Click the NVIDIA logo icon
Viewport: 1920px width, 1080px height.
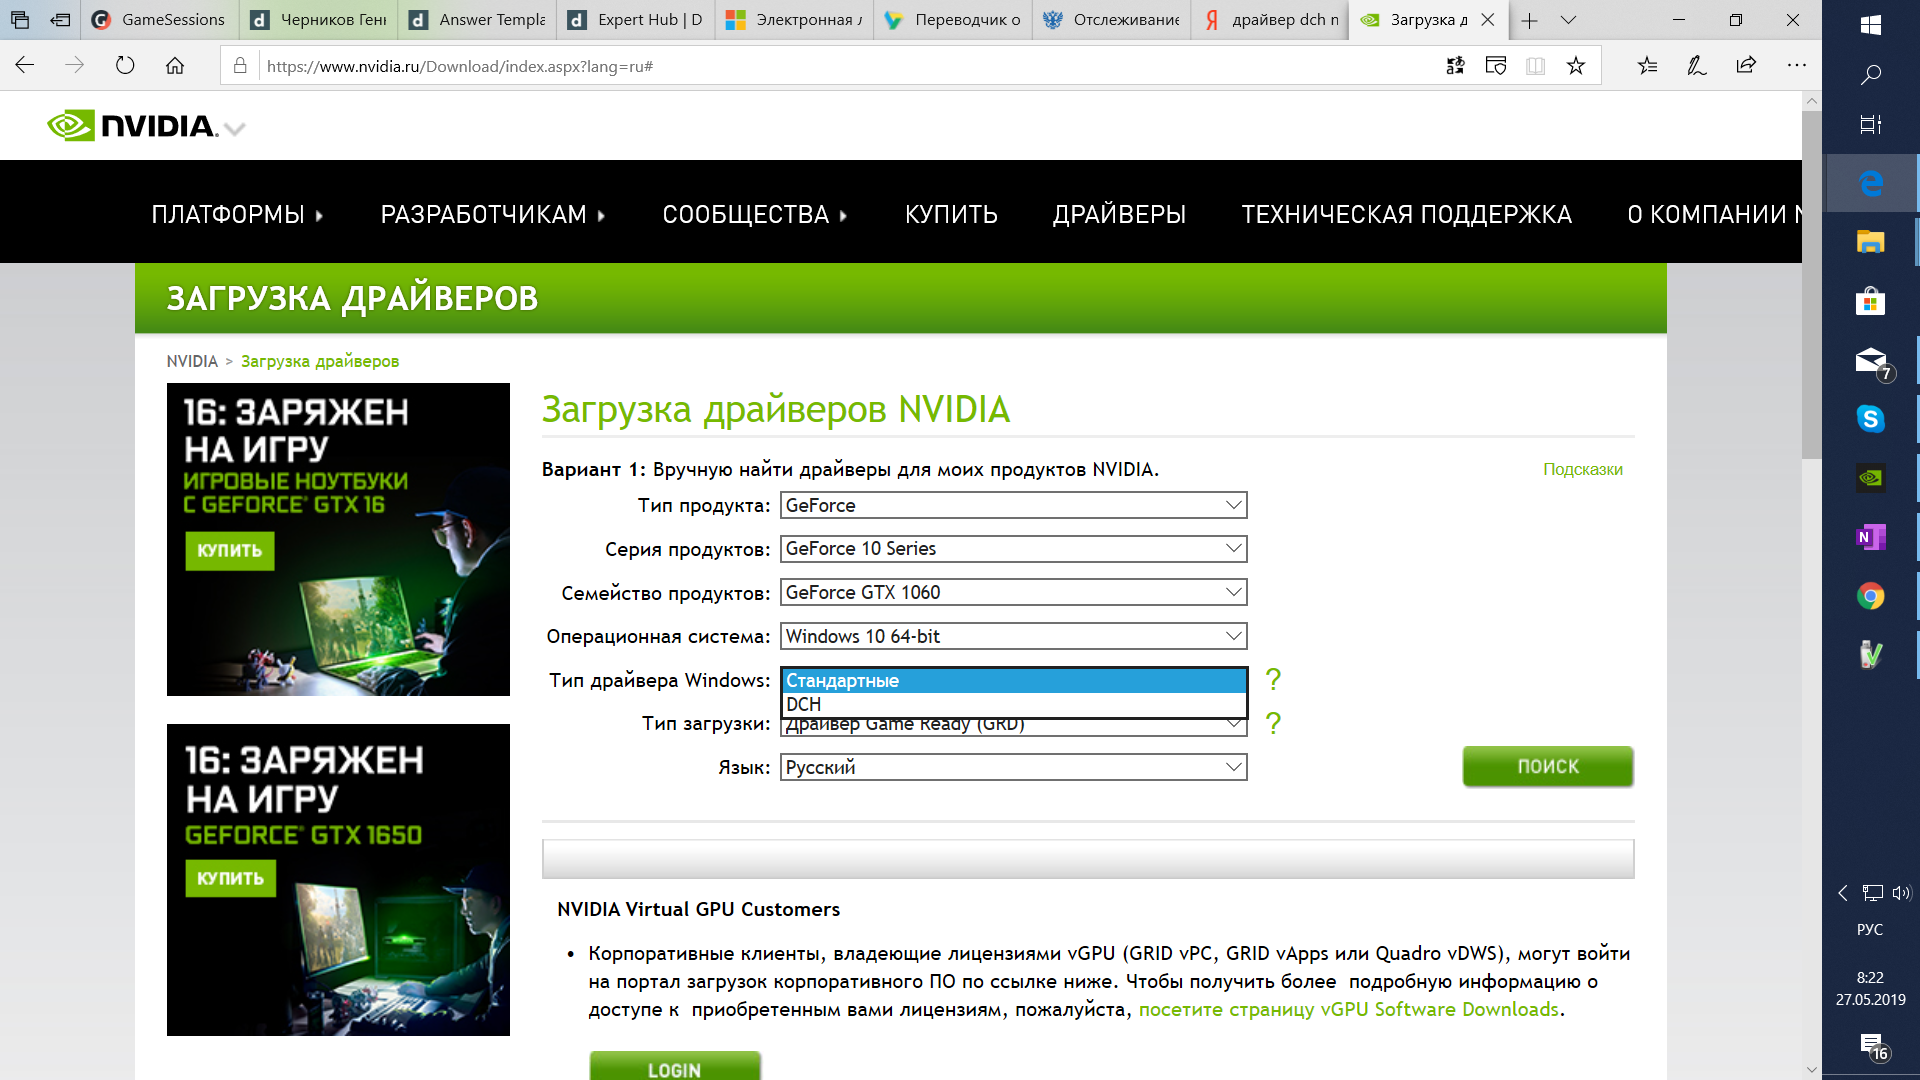(71, 125)
